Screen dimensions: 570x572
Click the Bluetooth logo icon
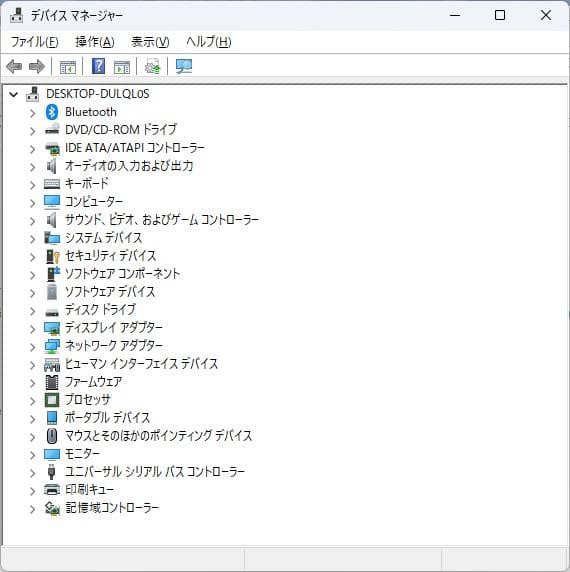point(52,112)
